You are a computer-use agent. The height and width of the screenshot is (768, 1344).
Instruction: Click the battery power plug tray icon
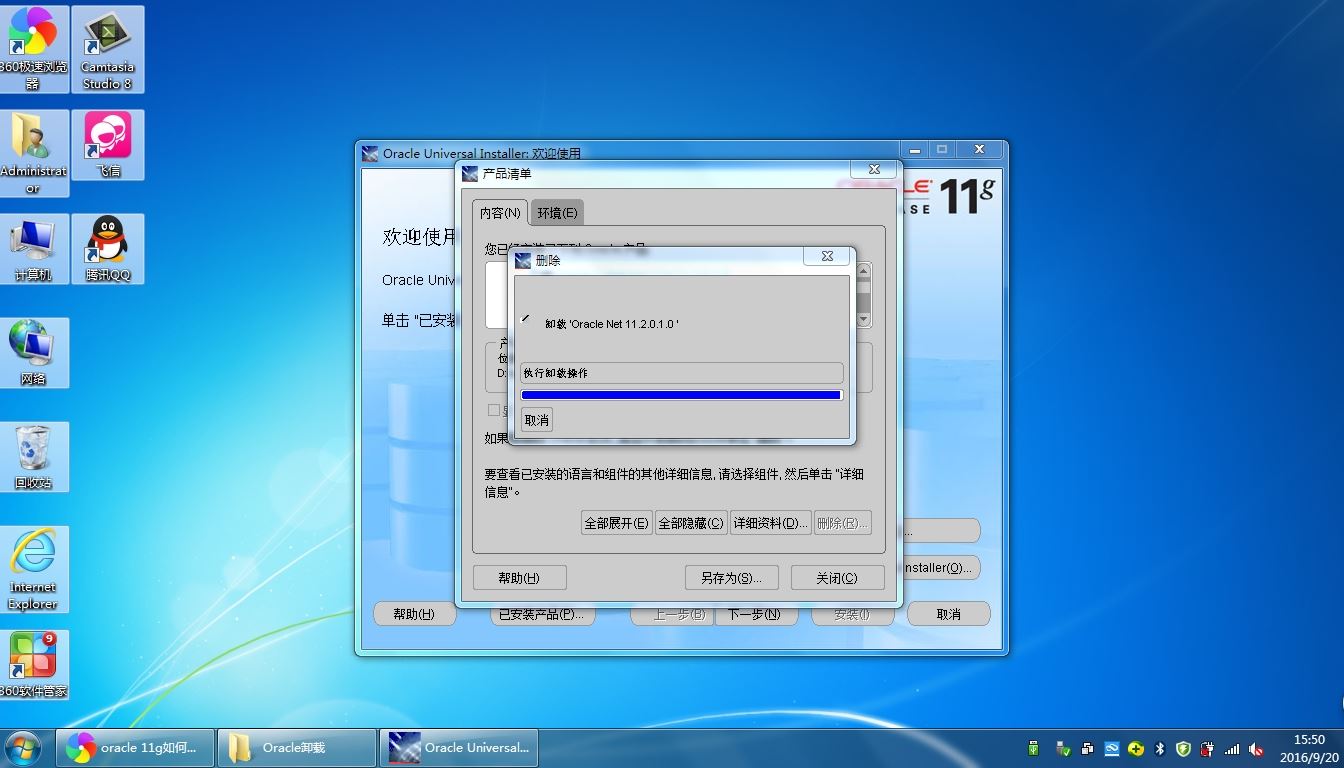click(1208, 748)
